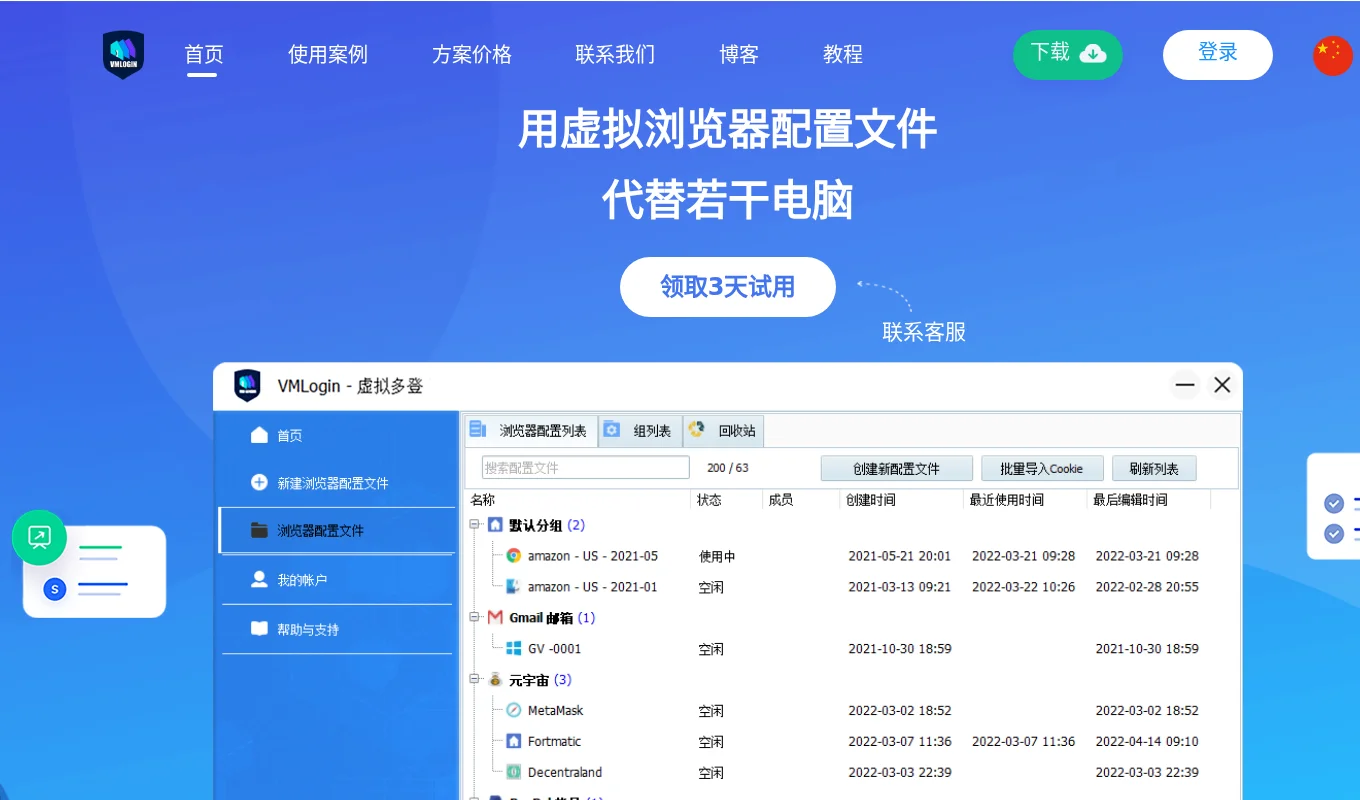Click the Gmail icon next to Gmail 邮箱
The width and height of the screenshot is (1360, 800).
[495, 617]
